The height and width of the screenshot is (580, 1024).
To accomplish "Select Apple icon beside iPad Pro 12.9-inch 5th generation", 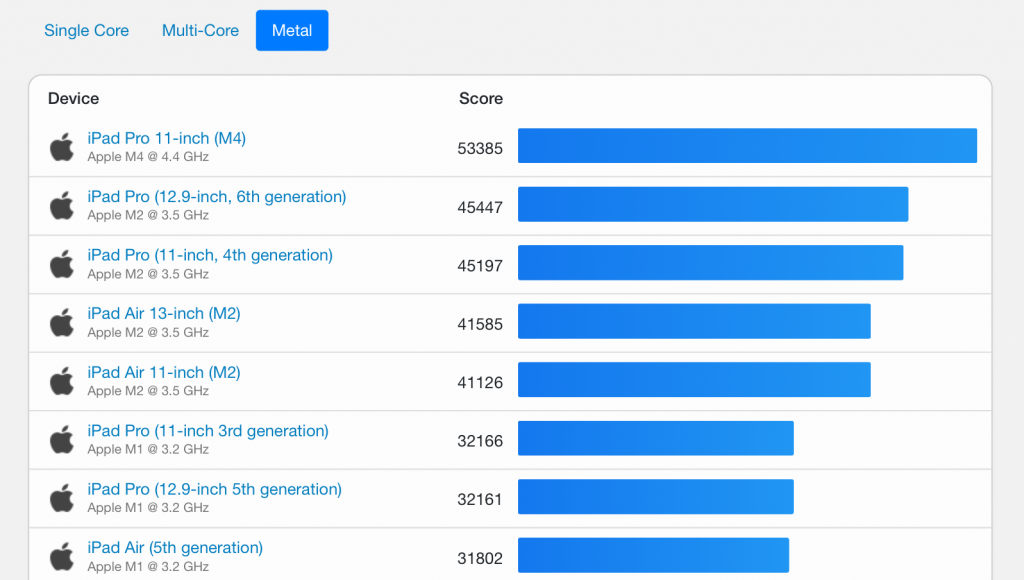I will tap(62, 498).
